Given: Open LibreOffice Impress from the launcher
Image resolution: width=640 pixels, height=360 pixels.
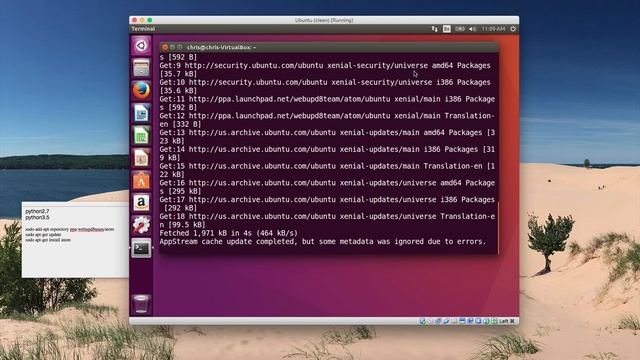Looking at the screenshot, I should [141, 158].
